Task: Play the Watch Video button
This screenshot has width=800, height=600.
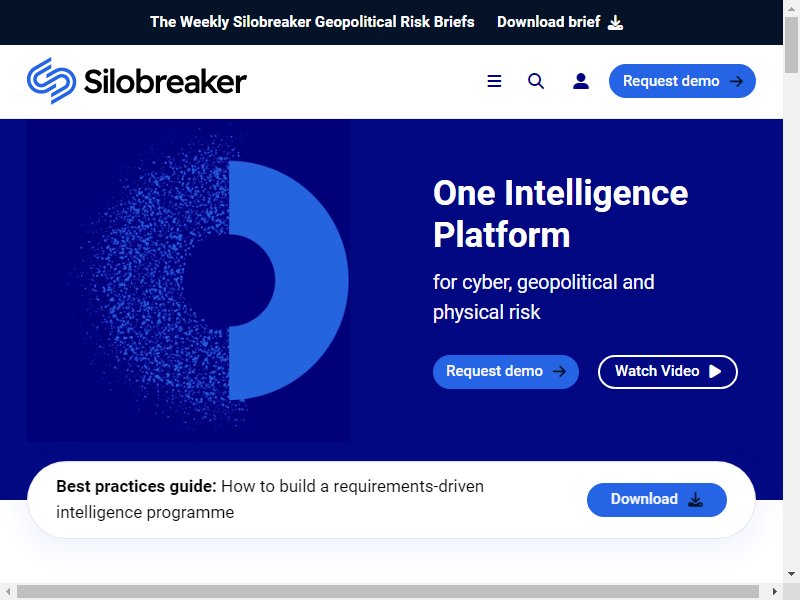Action: pos(667,371)
